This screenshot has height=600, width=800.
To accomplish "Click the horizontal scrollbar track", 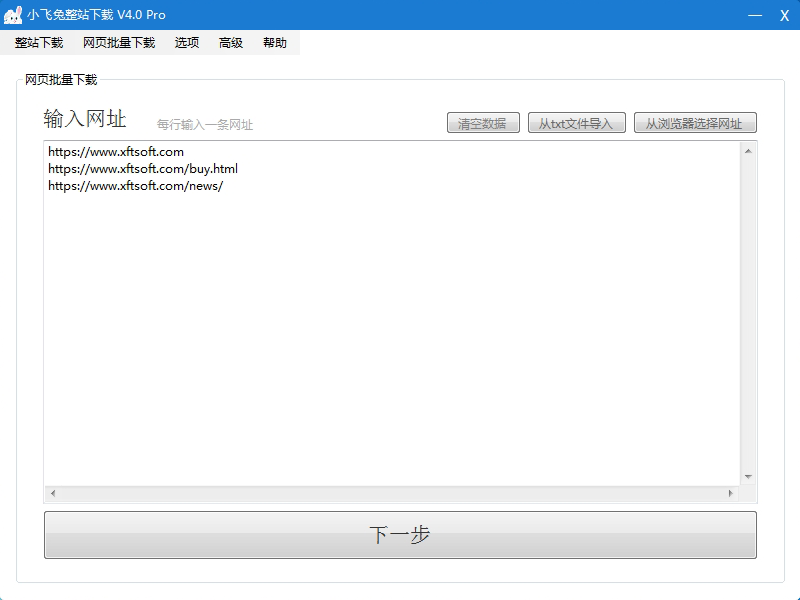I will click(x=390, y=494).
